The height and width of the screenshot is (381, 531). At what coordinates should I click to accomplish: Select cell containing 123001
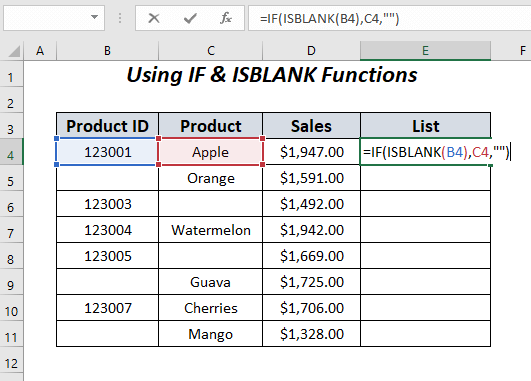click(x=107, y=152)
